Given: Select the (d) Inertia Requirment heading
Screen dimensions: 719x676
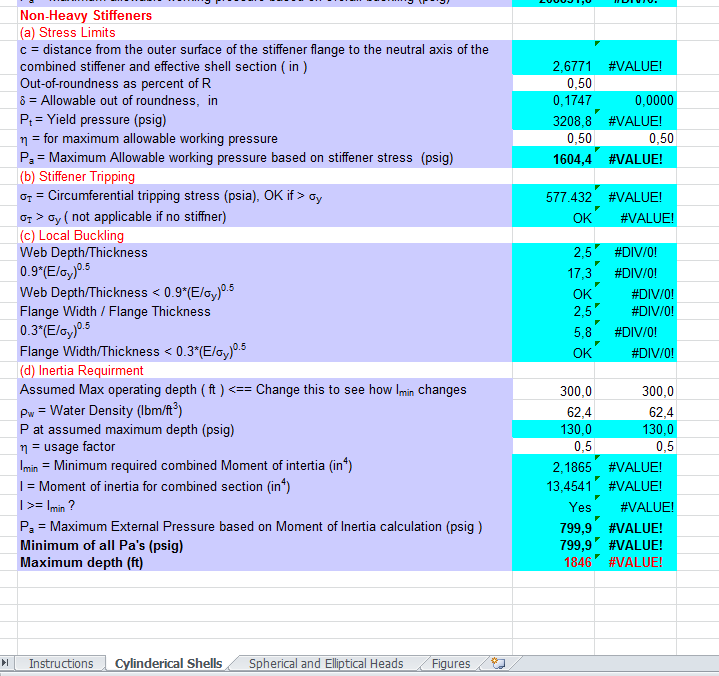Looking at the screenshot, I should (81, 371).
